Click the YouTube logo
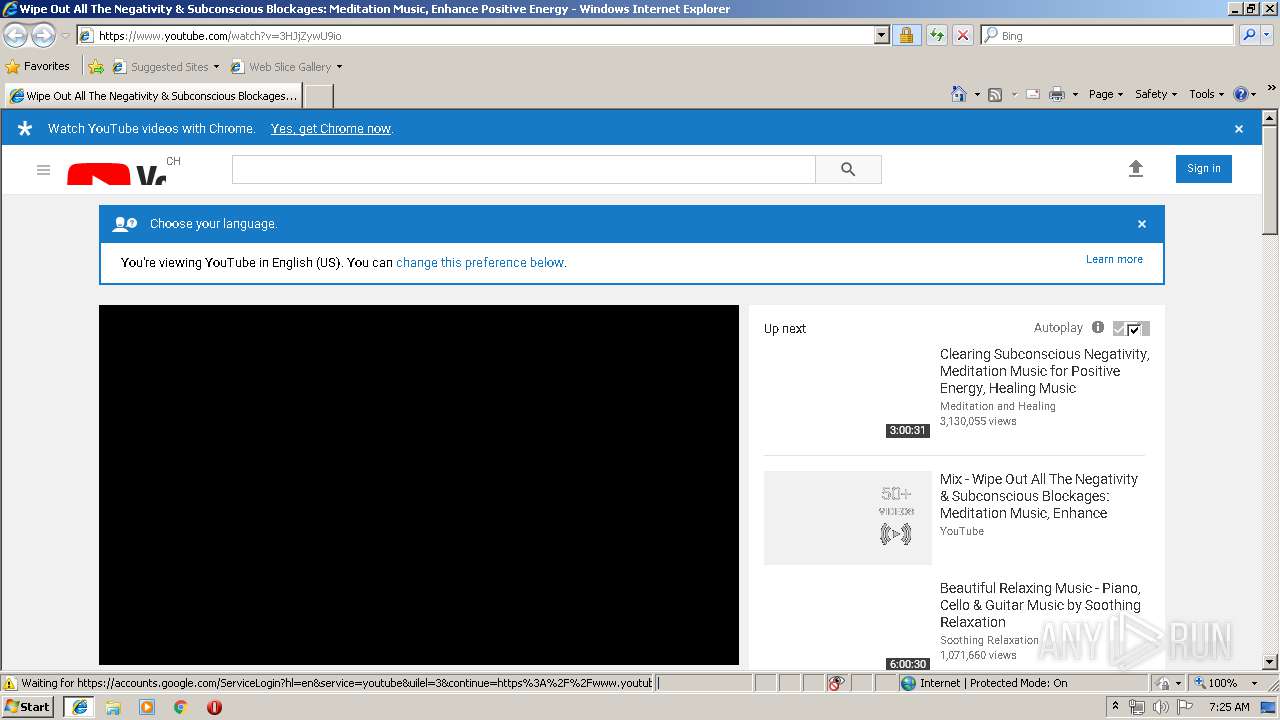 (x=117, y=174)
